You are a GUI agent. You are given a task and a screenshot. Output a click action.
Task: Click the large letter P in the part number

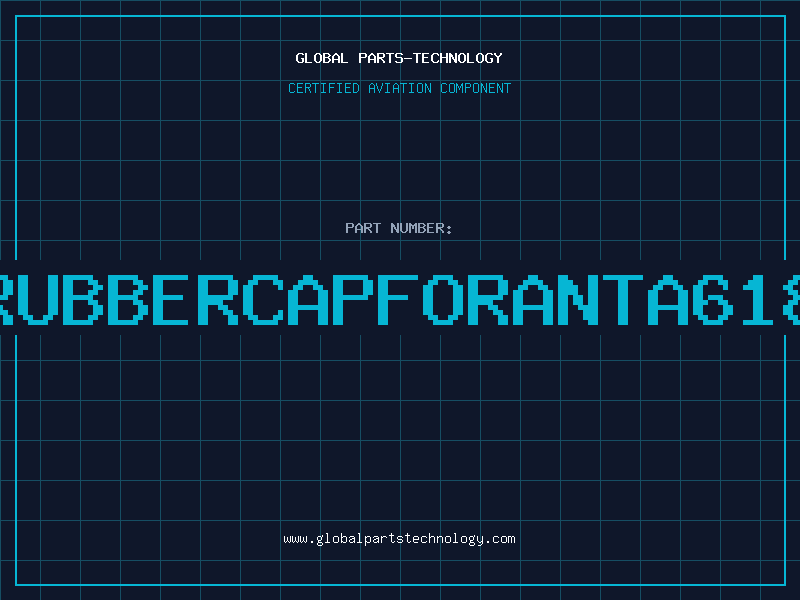(x=353, y=300)
